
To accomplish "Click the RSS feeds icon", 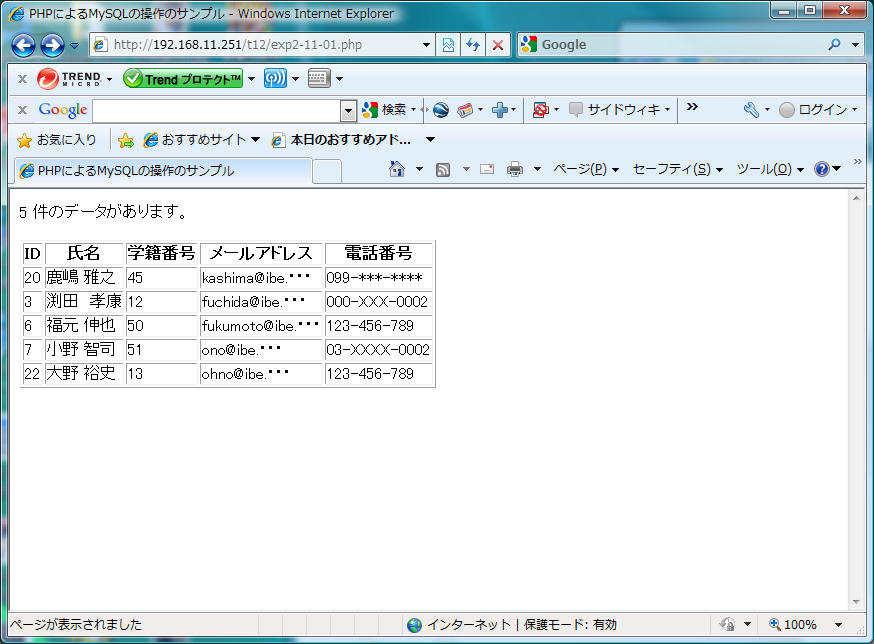I will 443,169.
